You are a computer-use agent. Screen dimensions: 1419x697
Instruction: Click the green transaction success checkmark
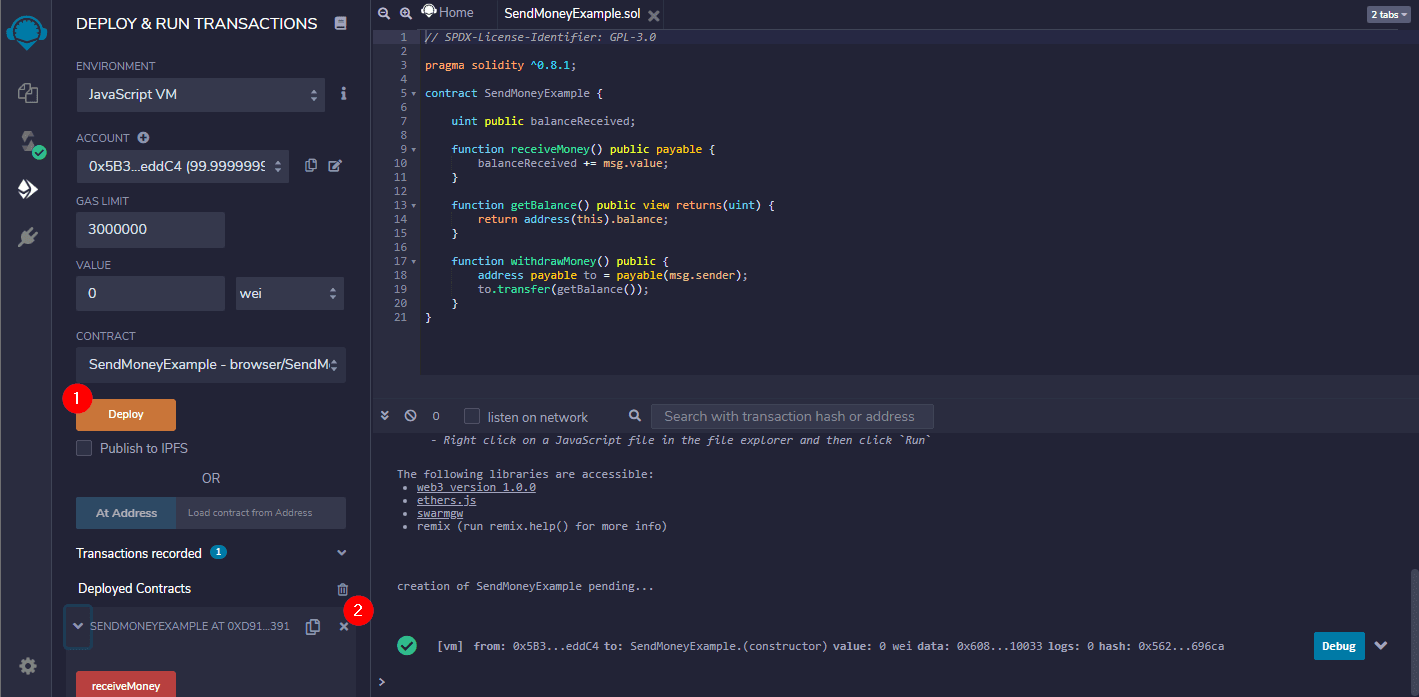coord(407,646)
